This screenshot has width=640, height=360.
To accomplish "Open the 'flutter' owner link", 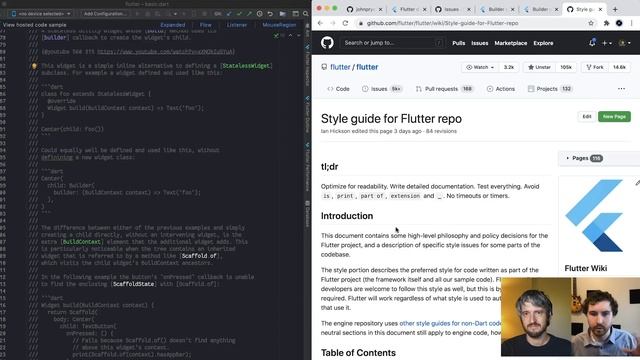I will [x=340, y=67].
